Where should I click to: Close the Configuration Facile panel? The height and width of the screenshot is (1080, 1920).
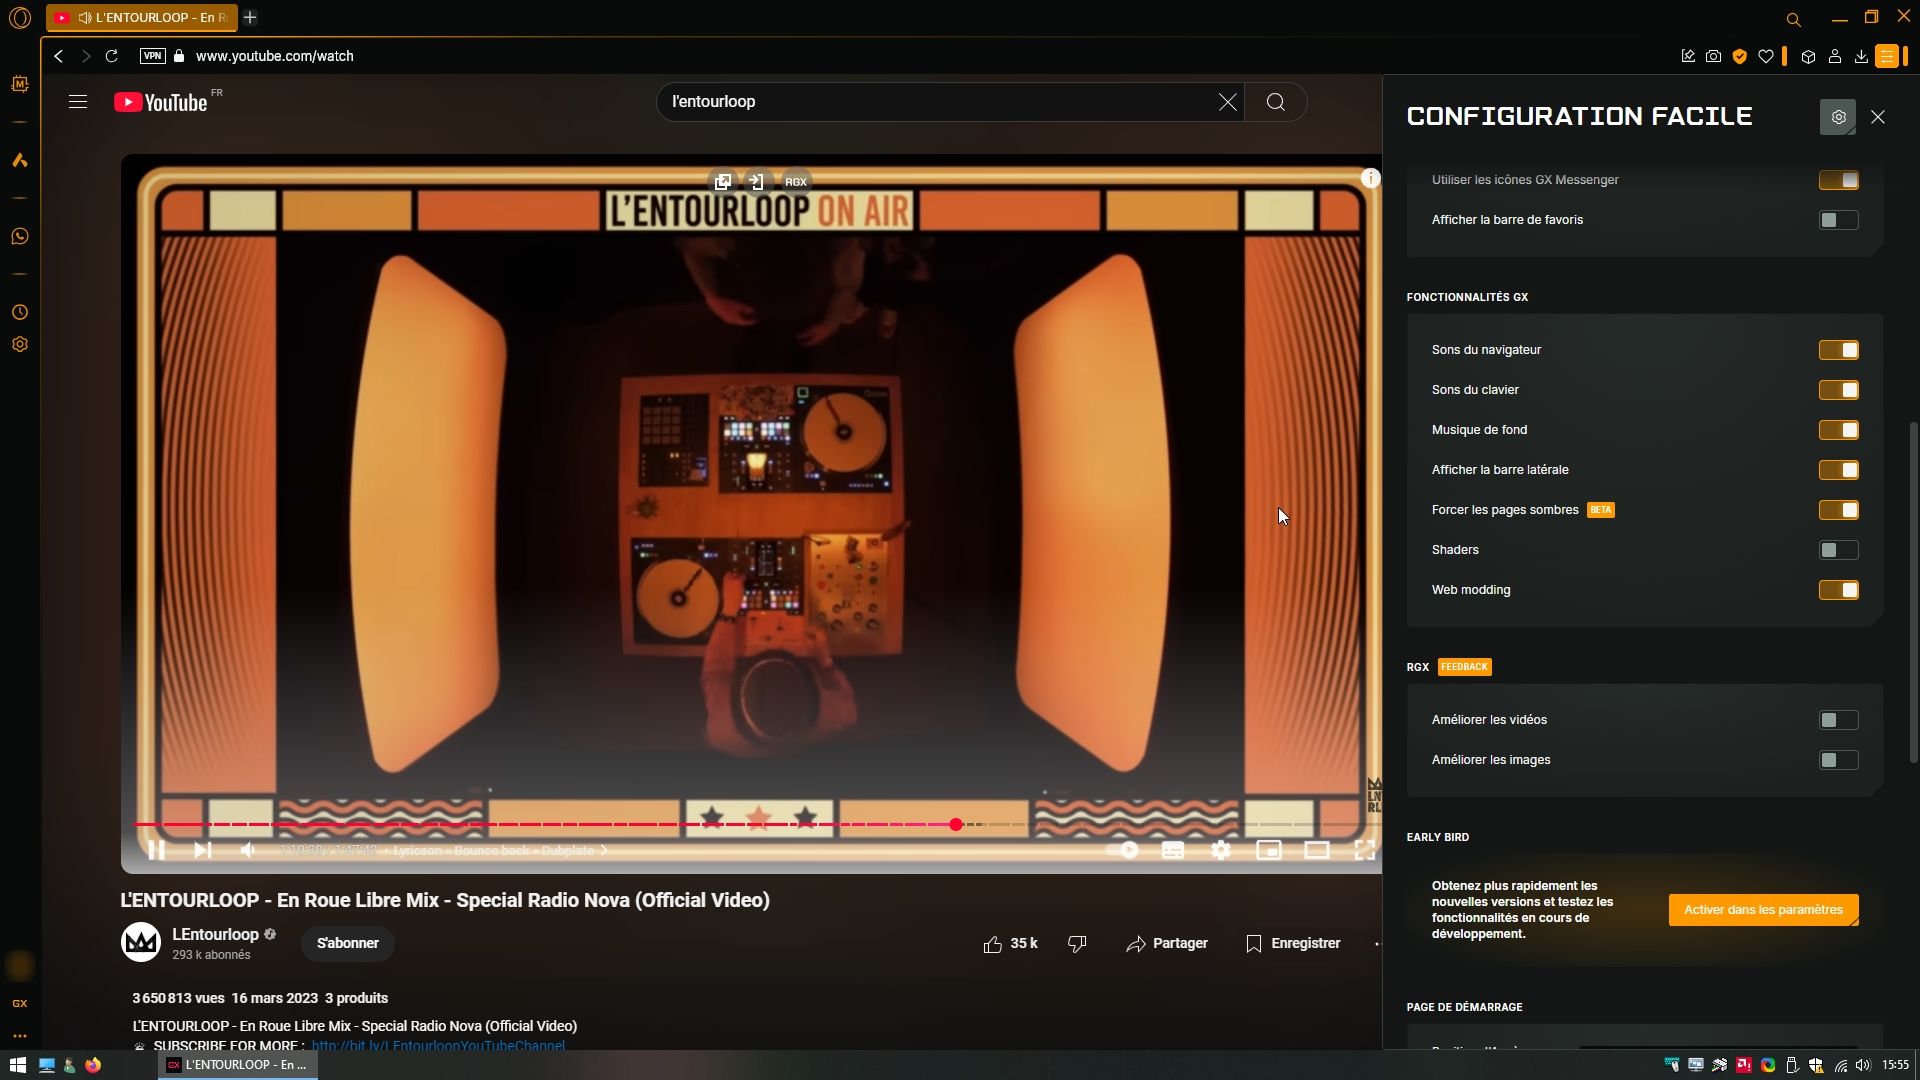pos(1878,117)
